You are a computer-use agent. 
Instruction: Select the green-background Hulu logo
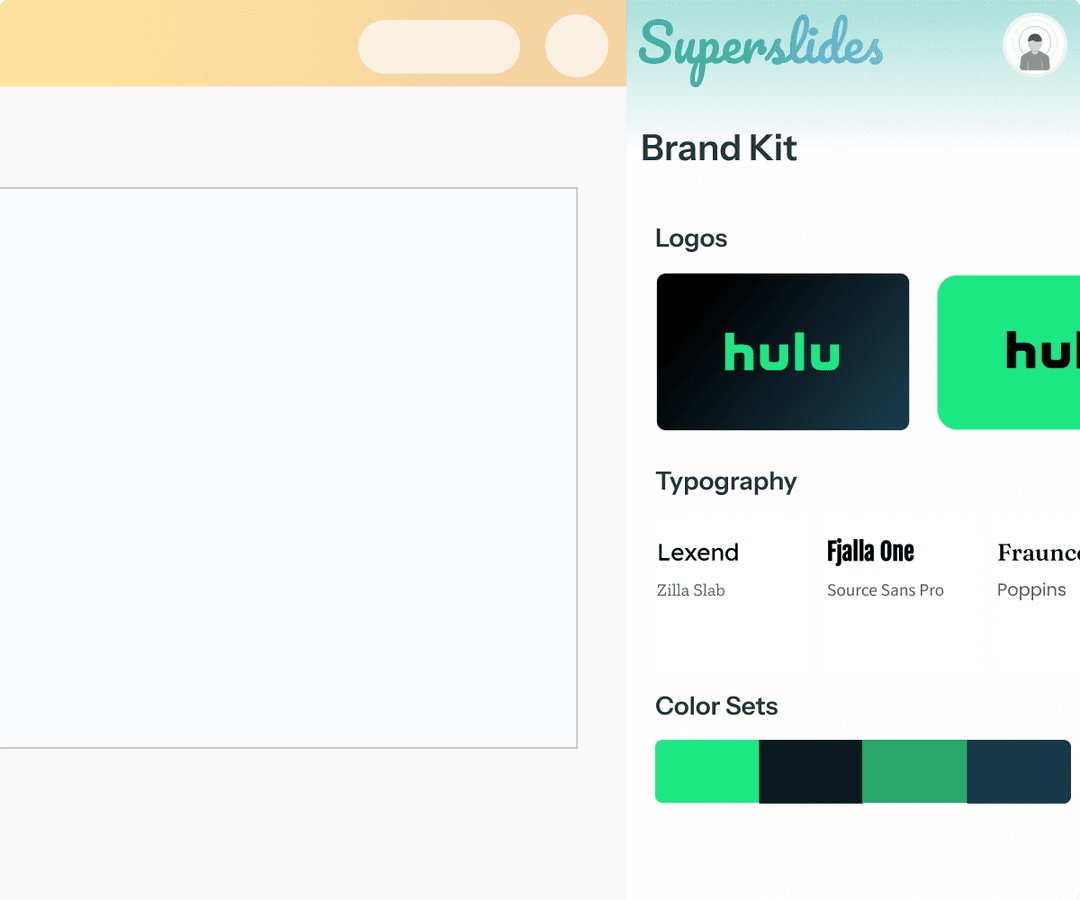[1010, 352]
